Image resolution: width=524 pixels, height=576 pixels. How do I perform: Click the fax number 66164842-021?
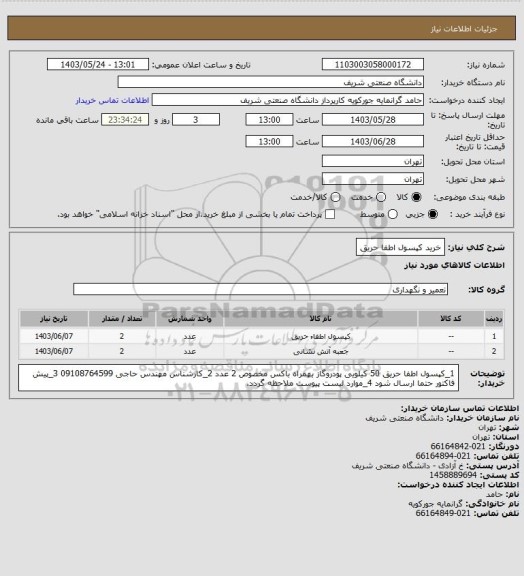(x=457, y=446)
